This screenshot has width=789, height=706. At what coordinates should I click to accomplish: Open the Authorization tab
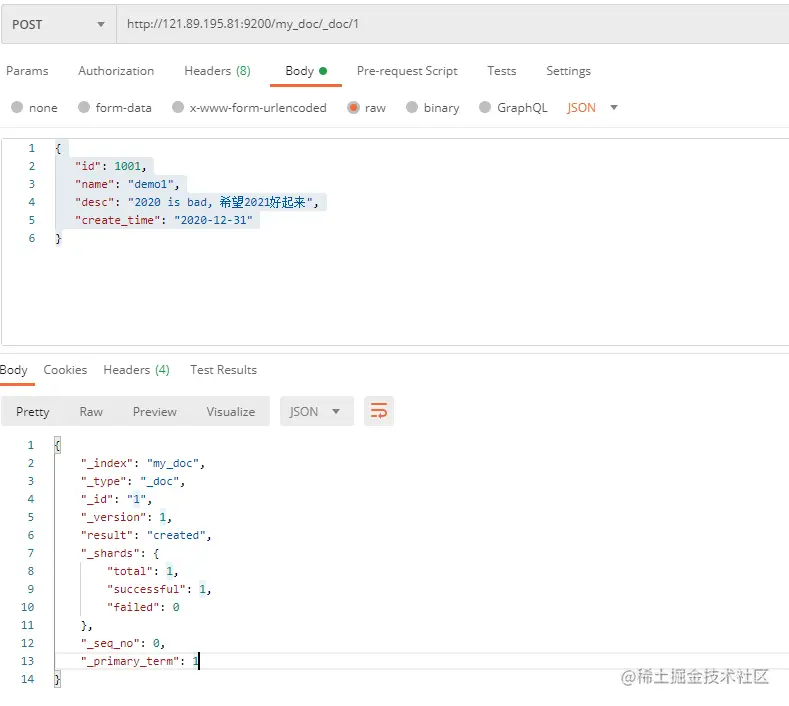tap(116, 71)
